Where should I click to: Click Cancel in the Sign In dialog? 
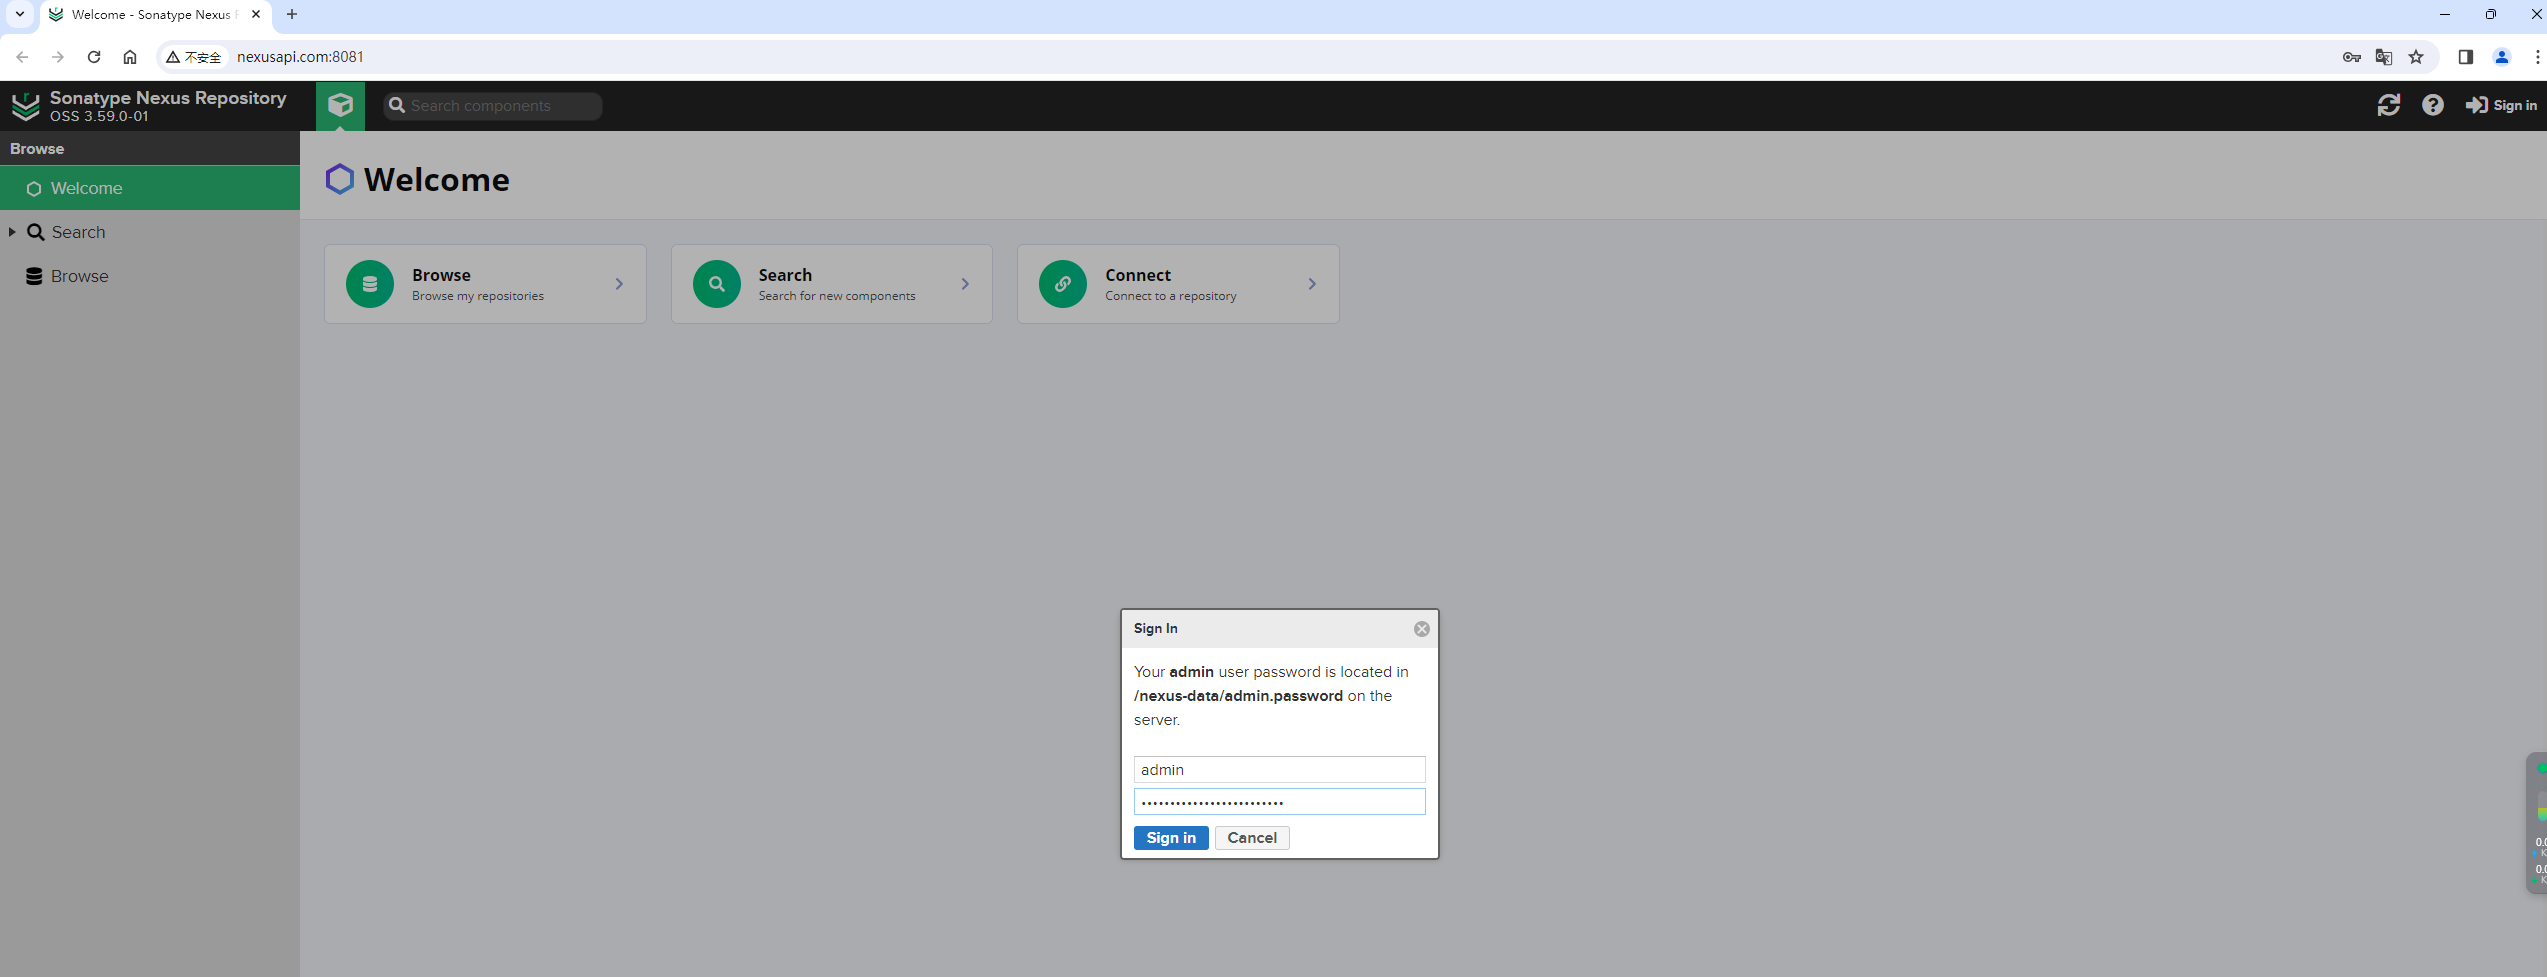pyautogui.click(x=1251, y=838)
